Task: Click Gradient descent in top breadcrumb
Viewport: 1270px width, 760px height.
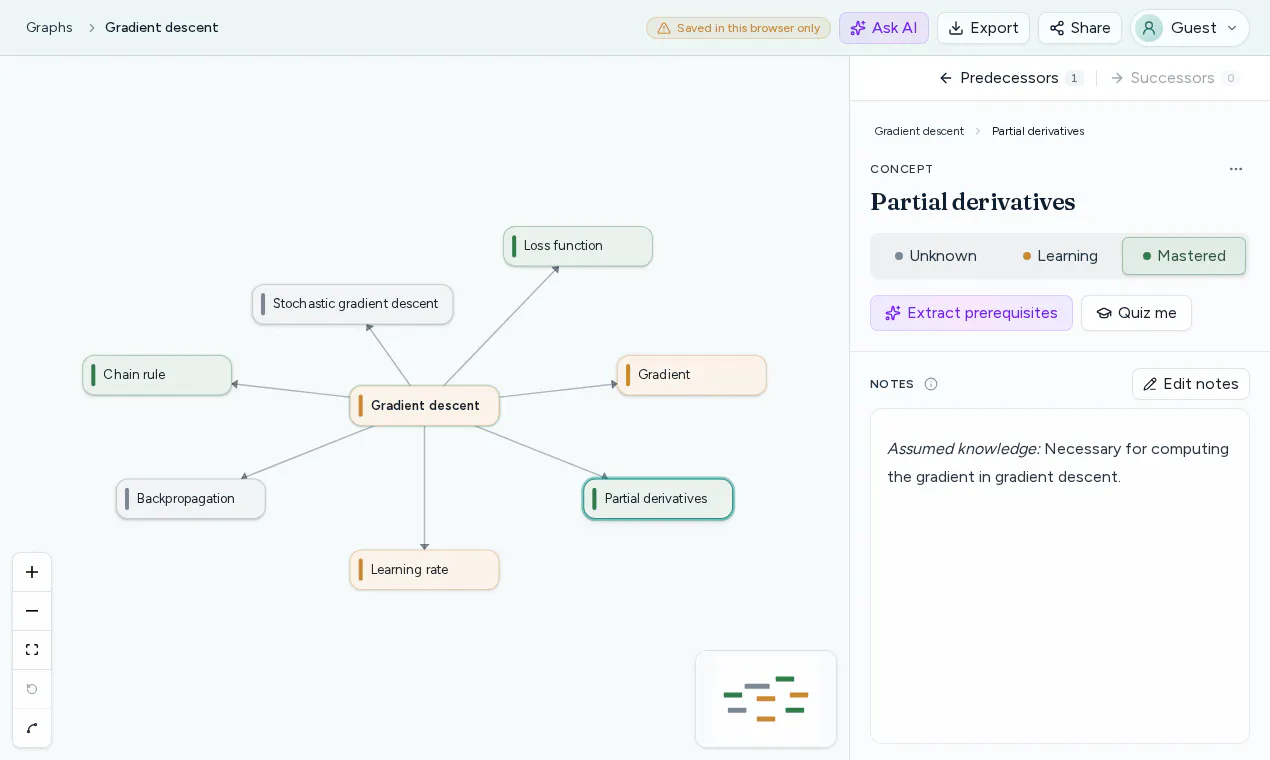Action: [x=162, y=28]
